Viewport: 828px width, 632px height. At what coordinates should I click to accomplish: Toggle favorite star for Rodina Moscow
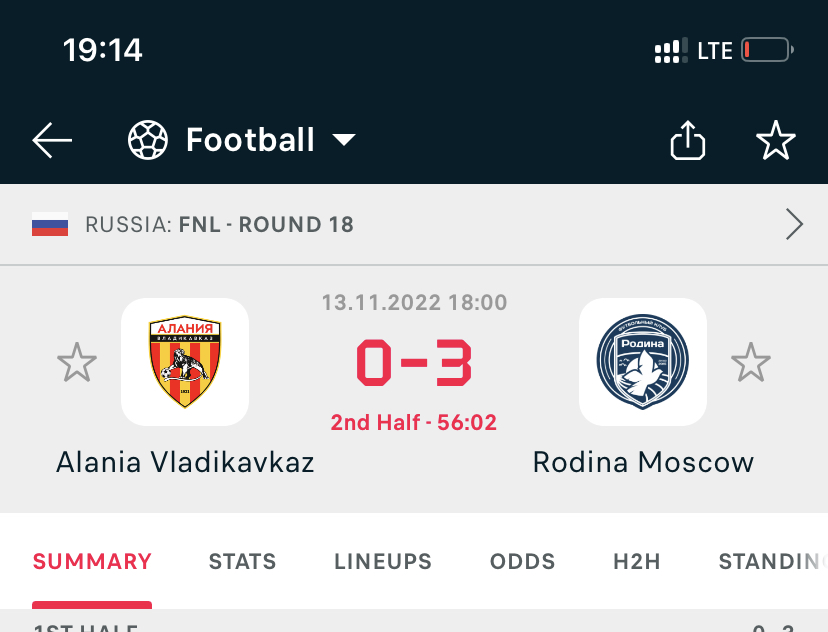751,362
